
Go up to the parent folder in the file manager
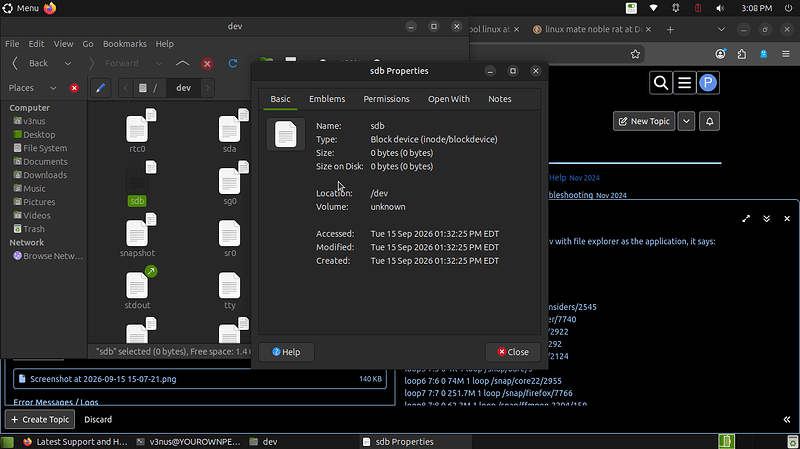point(182,63)
